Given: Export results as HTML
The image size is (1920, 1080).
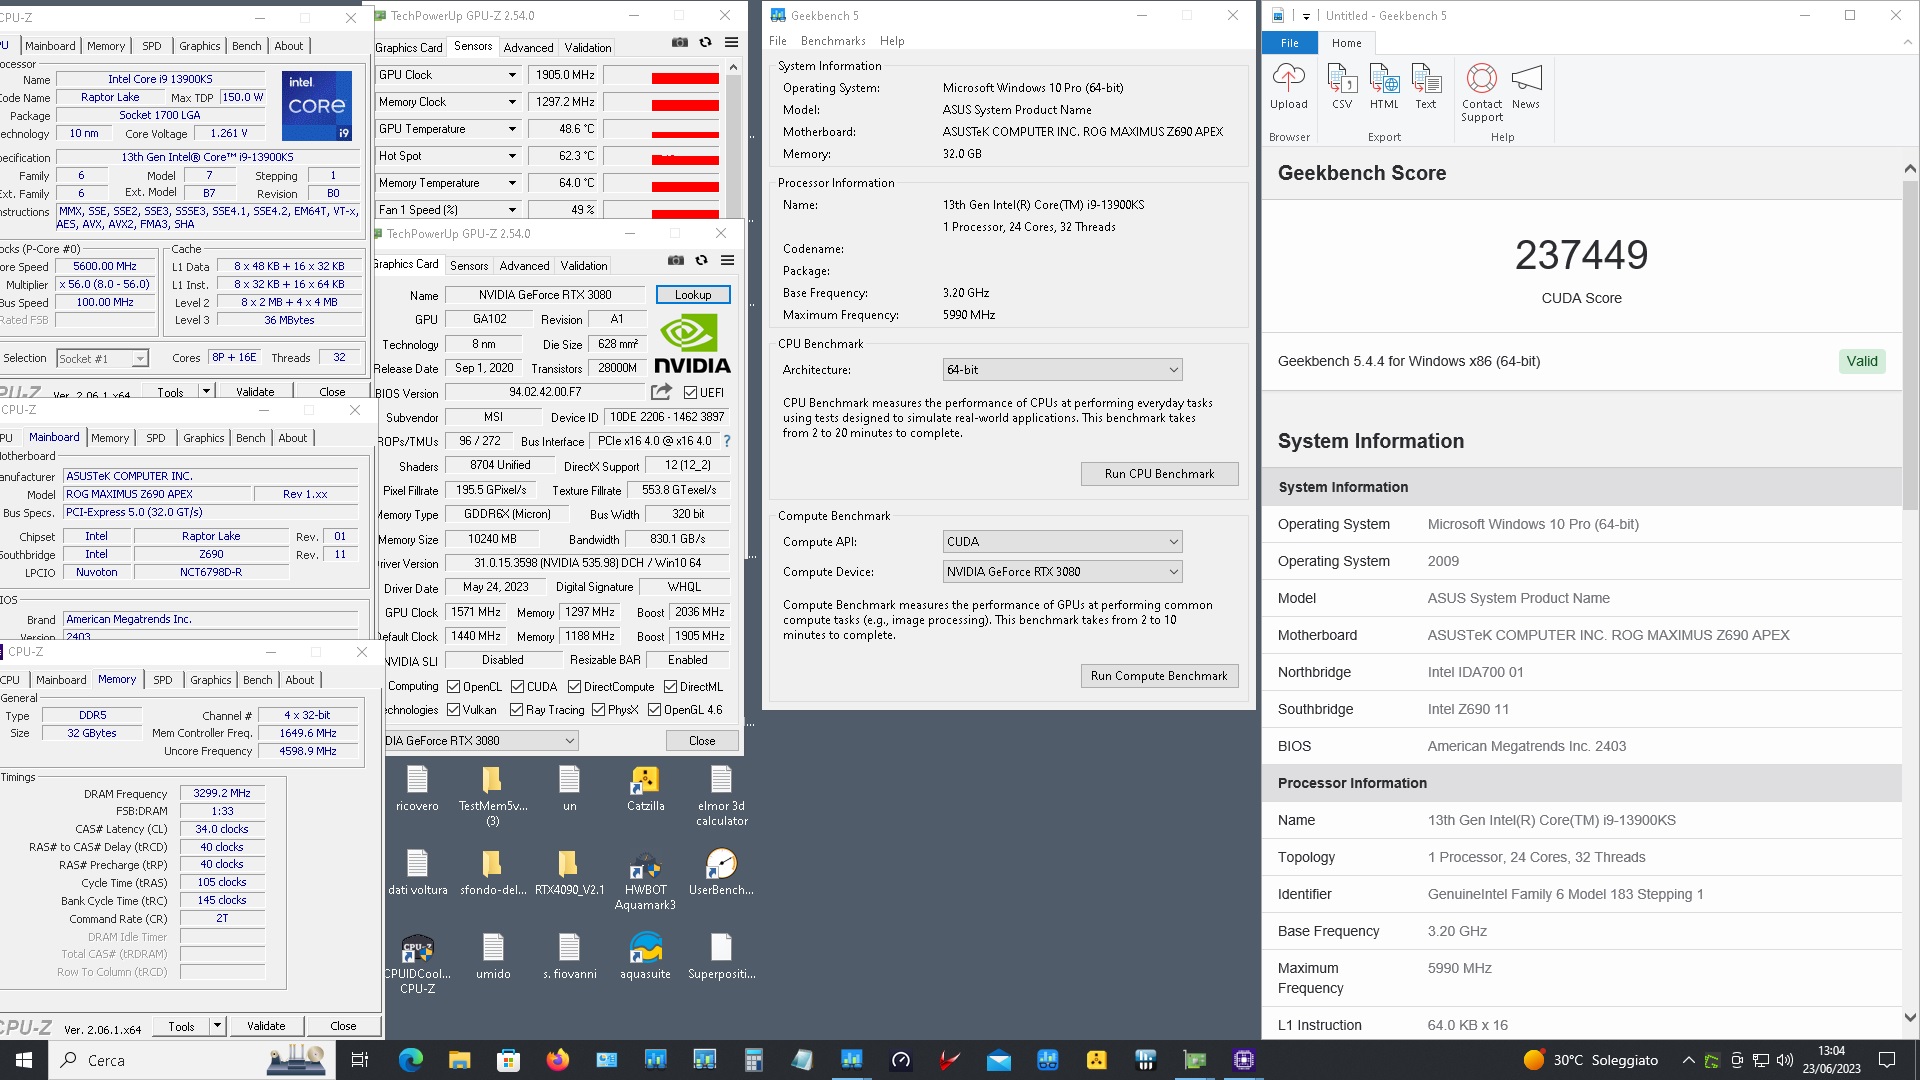Looking at the screenshot, I should coord(1384,86).
